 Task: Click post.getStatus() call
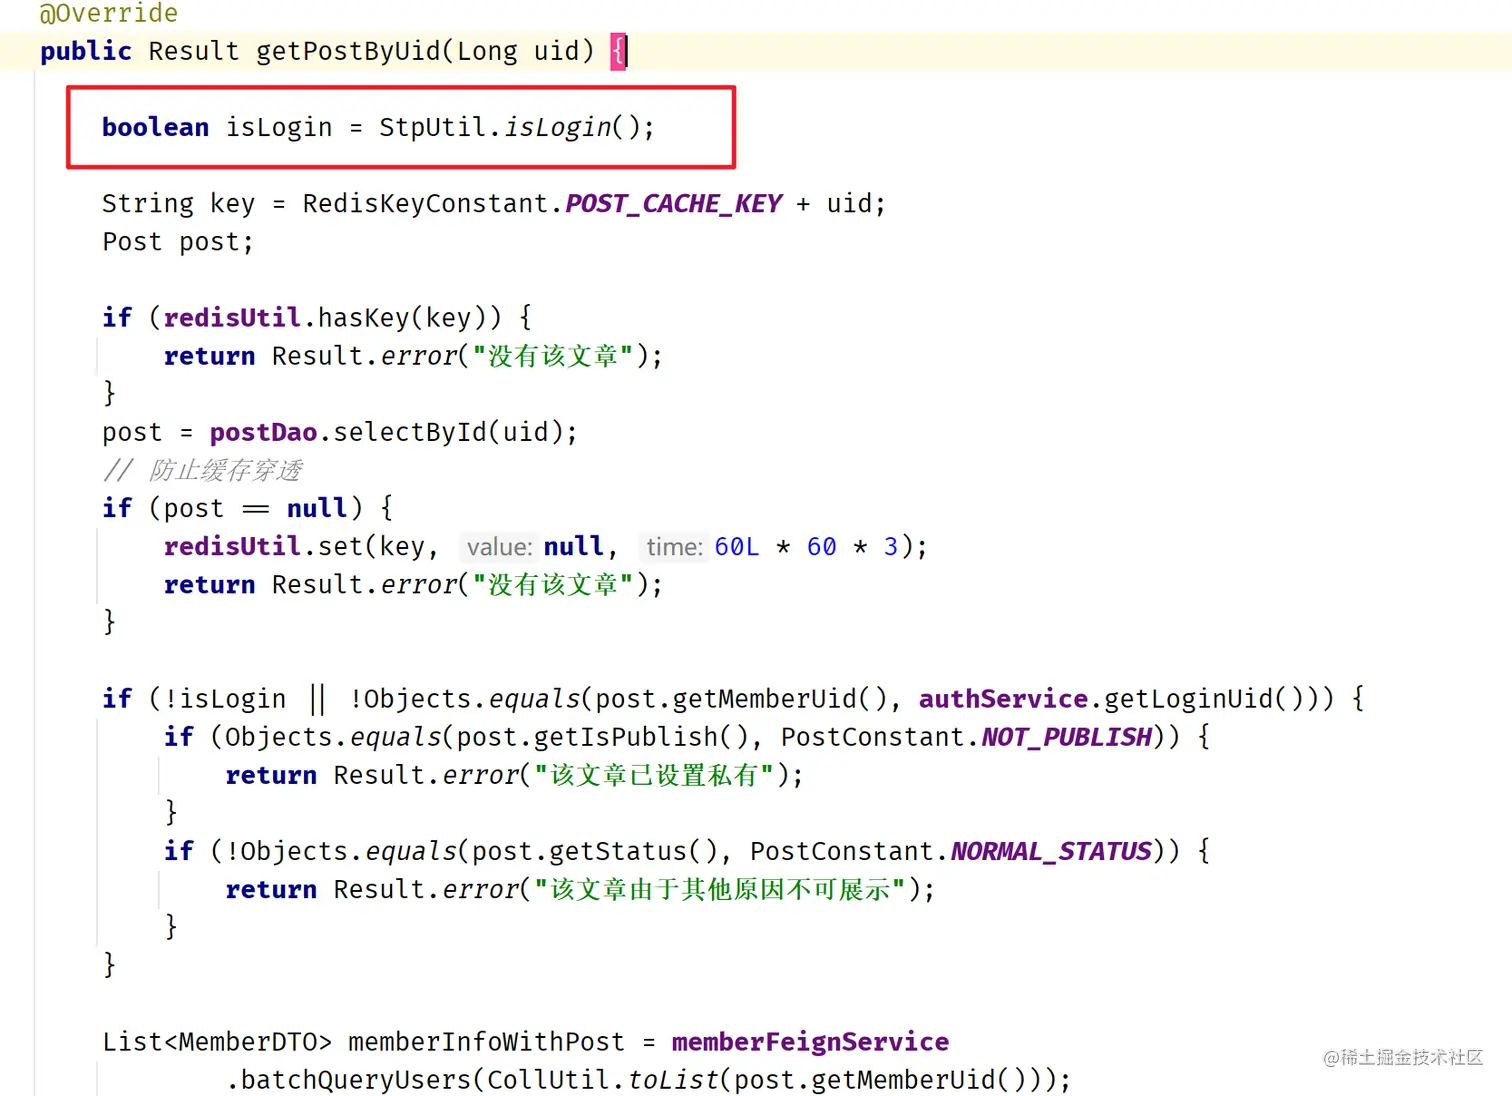click(594, 851)
